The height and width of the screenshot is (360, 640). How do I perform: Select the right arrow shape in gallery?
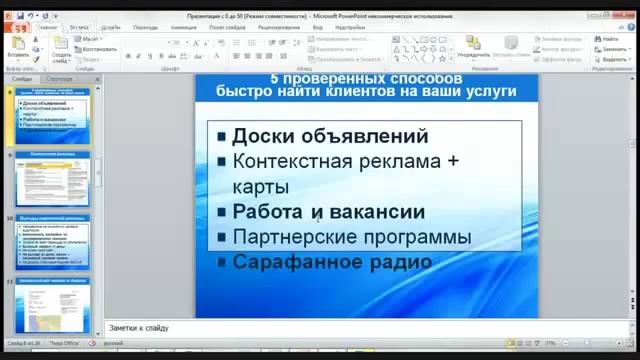coord(424,49)
